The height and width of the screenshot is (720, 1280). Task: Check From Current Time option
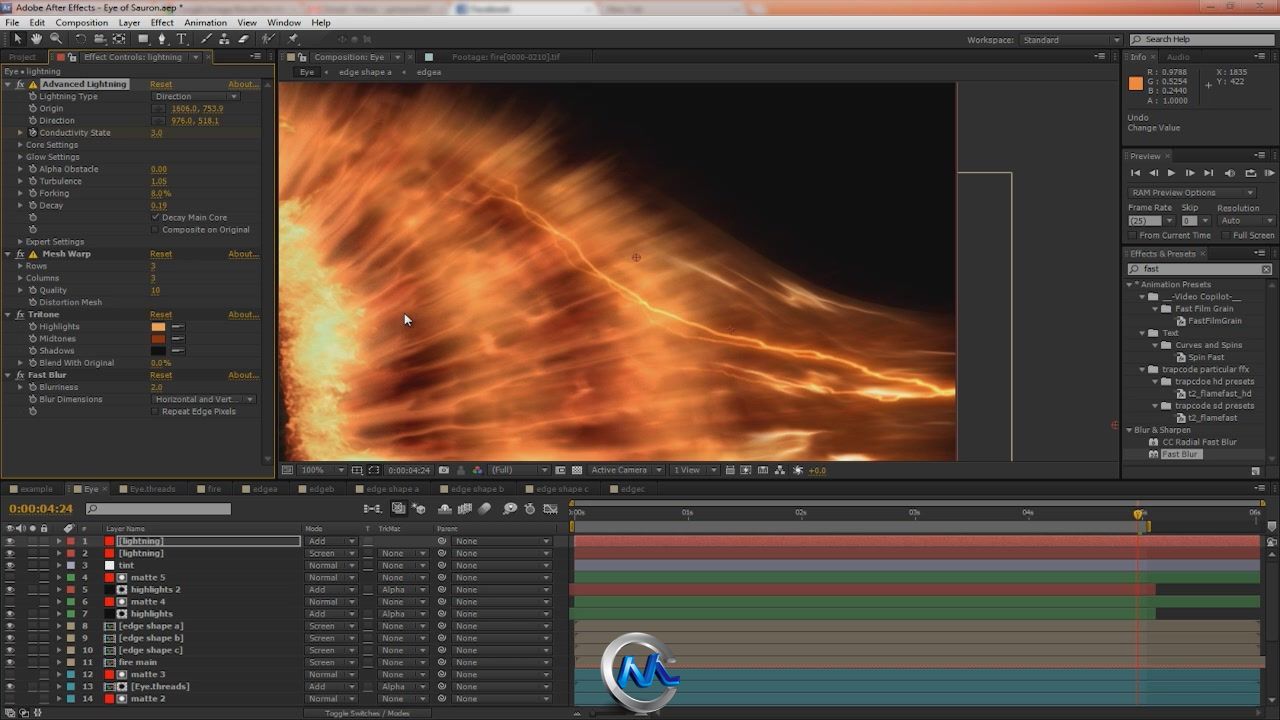pos(1132,235)
